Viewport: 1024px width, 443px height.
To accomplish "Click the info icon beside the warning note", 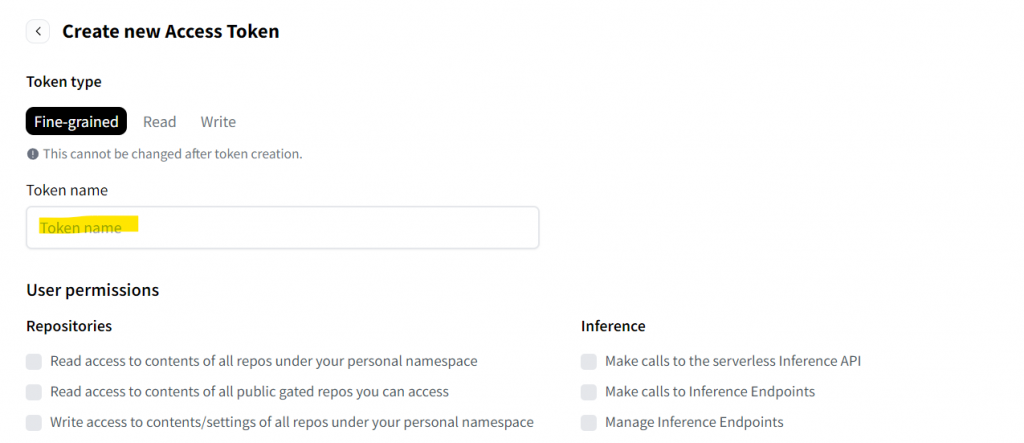I will pyautogui.click(x=33, y=154).
